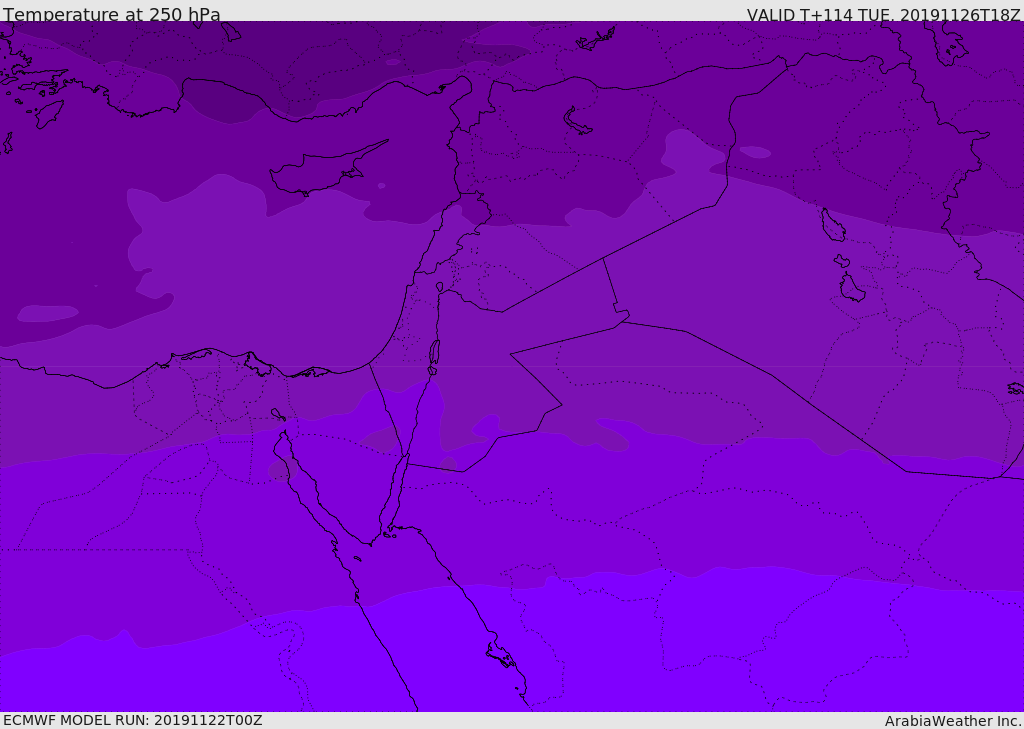The width and height of the screenshot is (1024, 729).
Task: Click the 'VALID T+114 TUE. 20191126T18Z' label
Action: click(884, 15)
